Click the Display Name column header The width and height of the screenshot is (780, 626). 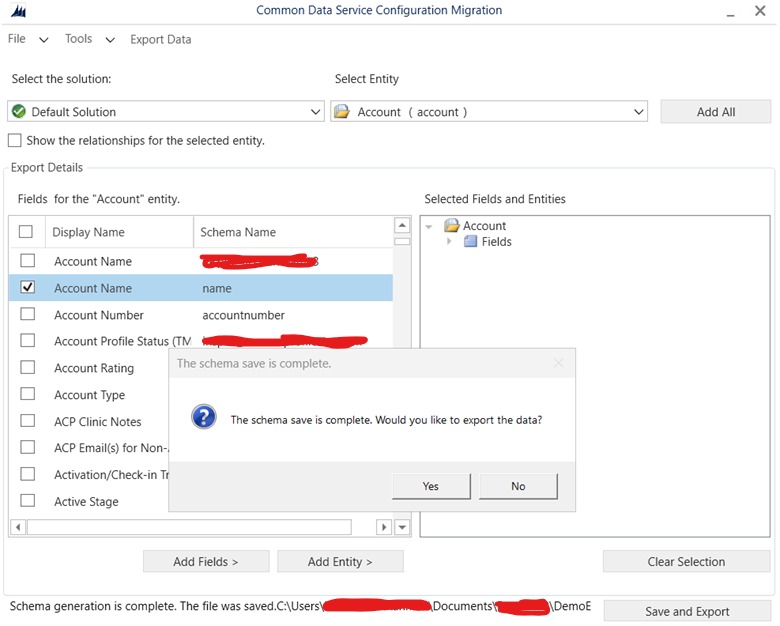(119, 232)
